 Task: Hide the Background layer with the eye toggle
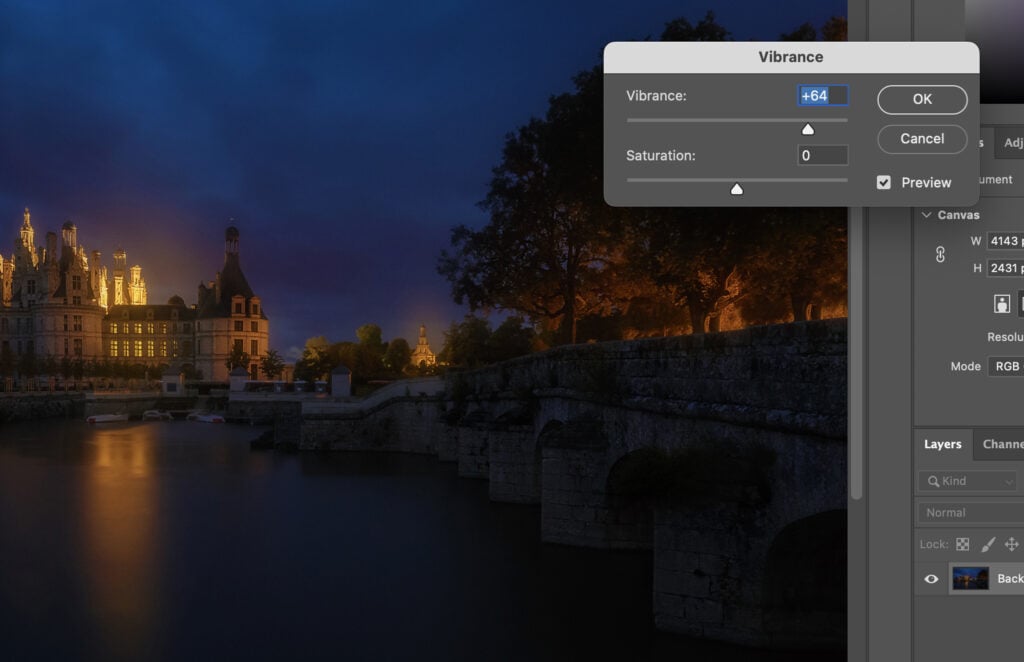click(933, 578)
